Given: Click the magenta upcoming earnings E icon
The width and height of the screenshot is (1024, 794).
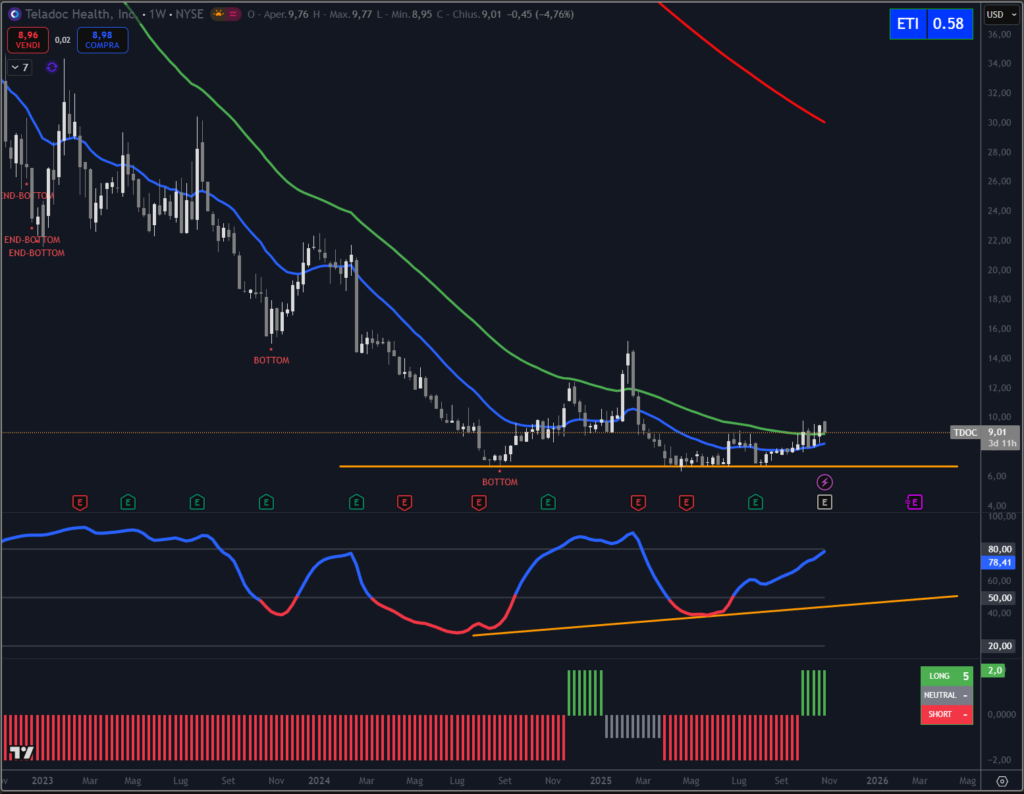Looking at the screenshot, I should point(915,501).
